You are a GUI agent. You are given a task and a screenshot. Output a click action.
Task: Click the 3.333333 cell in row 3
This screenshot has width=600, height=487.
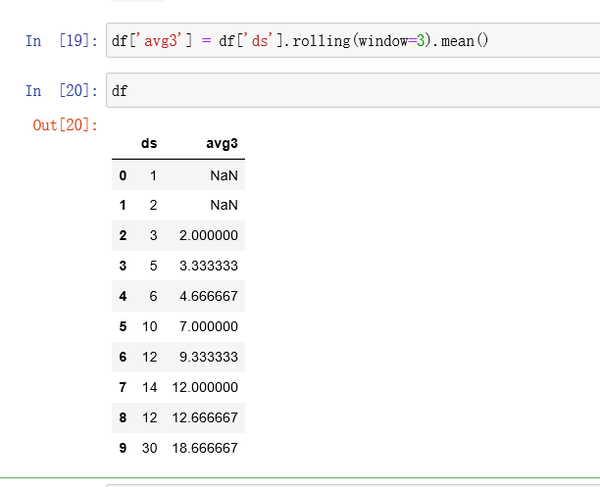(209, 266)
